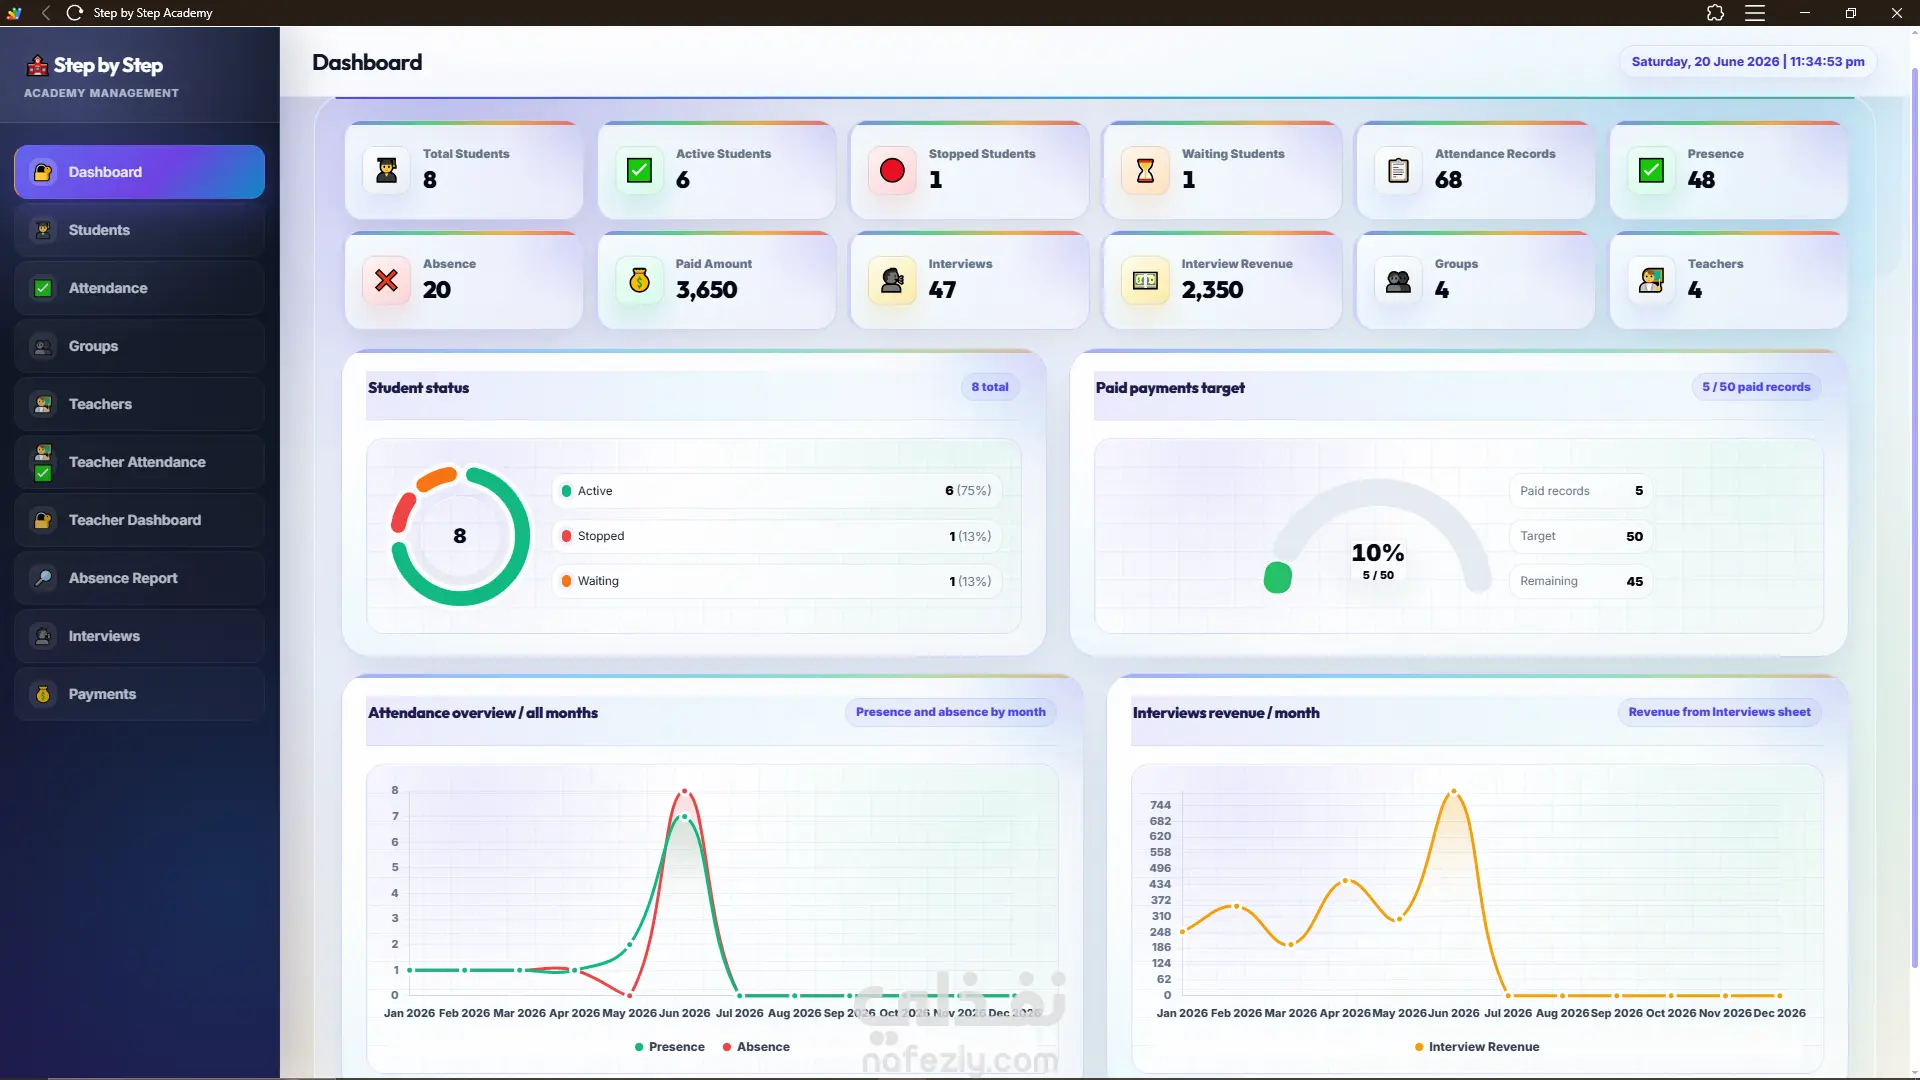This screenshot has height=1080, width=1920.
Task: Click the '5 / 50 paid records' badge
Action: 1756,387
